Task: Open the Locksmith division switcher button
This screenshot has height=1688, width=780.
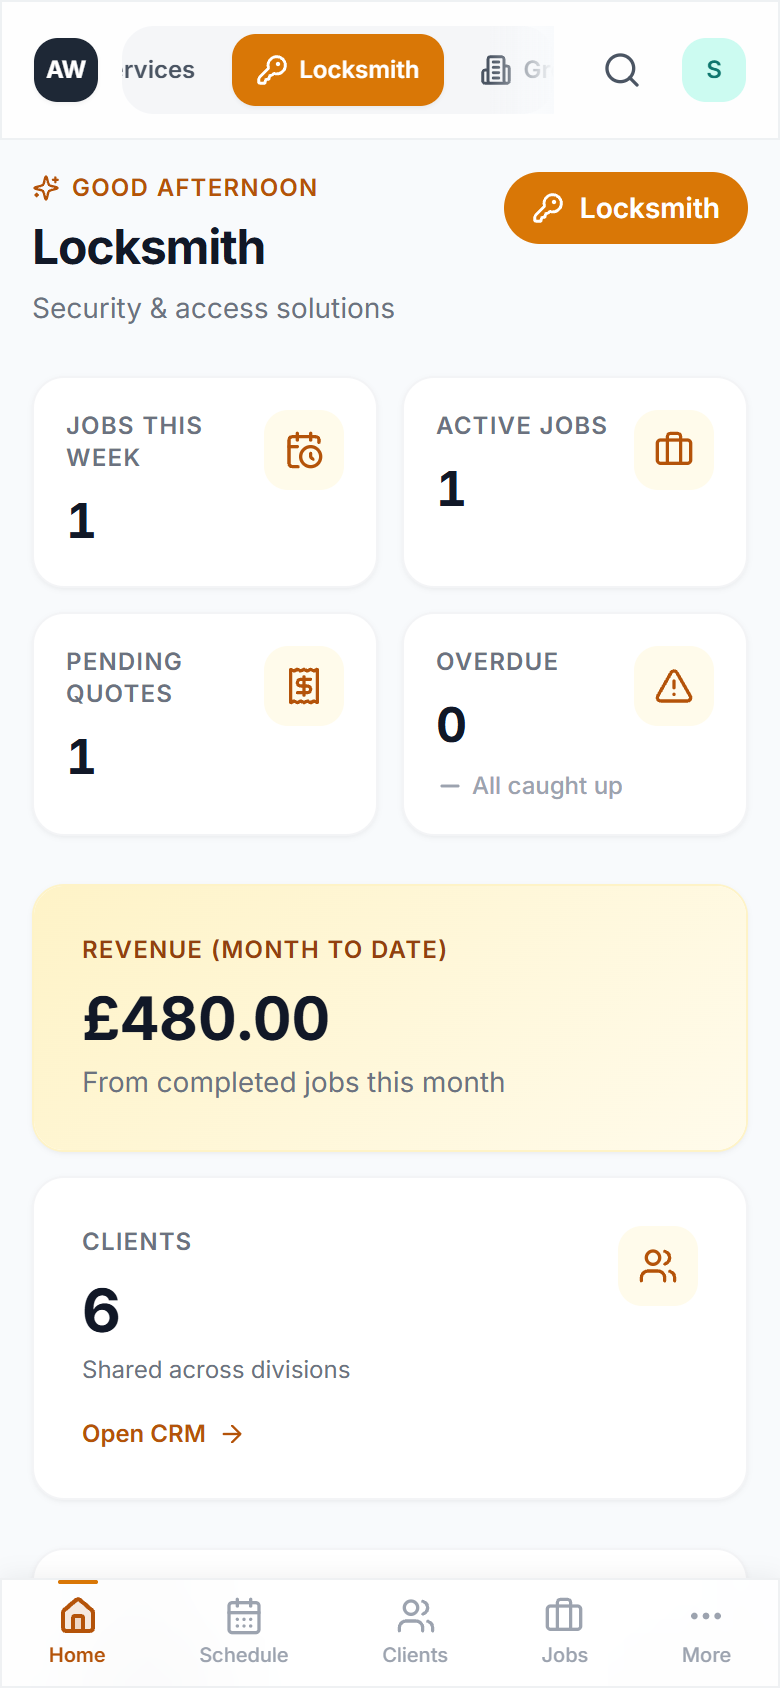Action: [626, 208]
